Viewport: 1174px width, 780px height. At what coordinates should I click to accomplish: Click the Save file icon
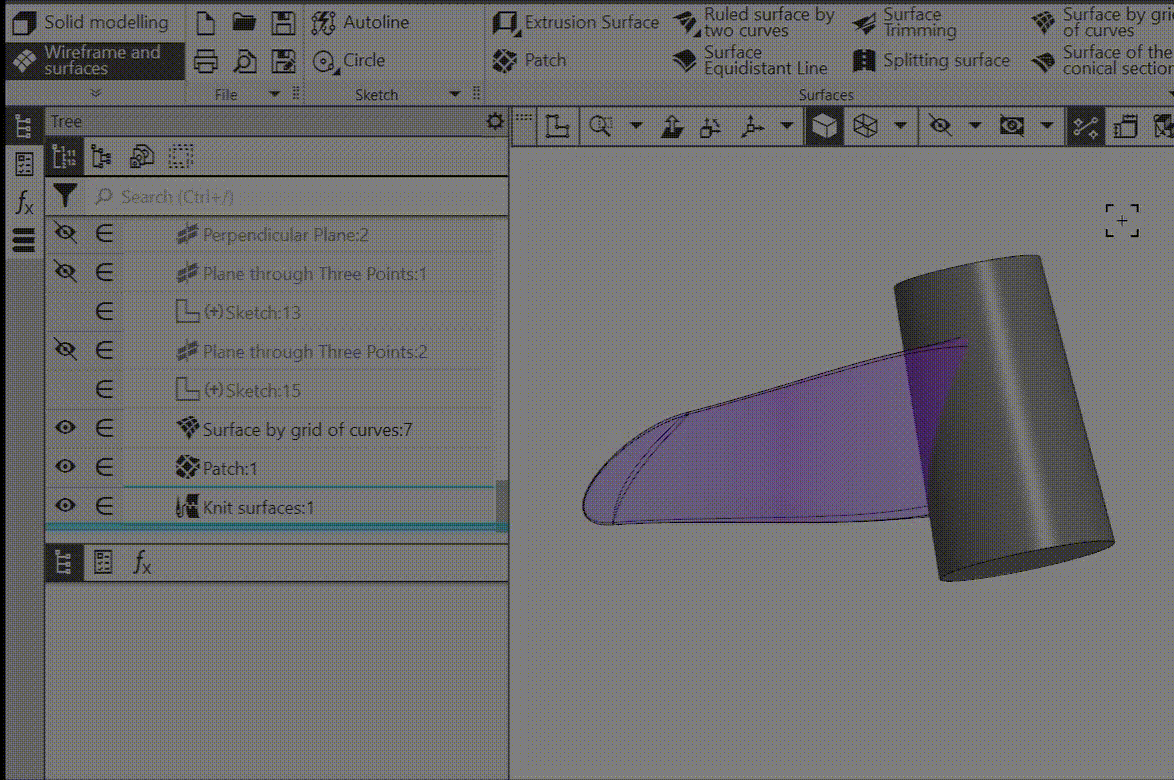click(284, 23)
